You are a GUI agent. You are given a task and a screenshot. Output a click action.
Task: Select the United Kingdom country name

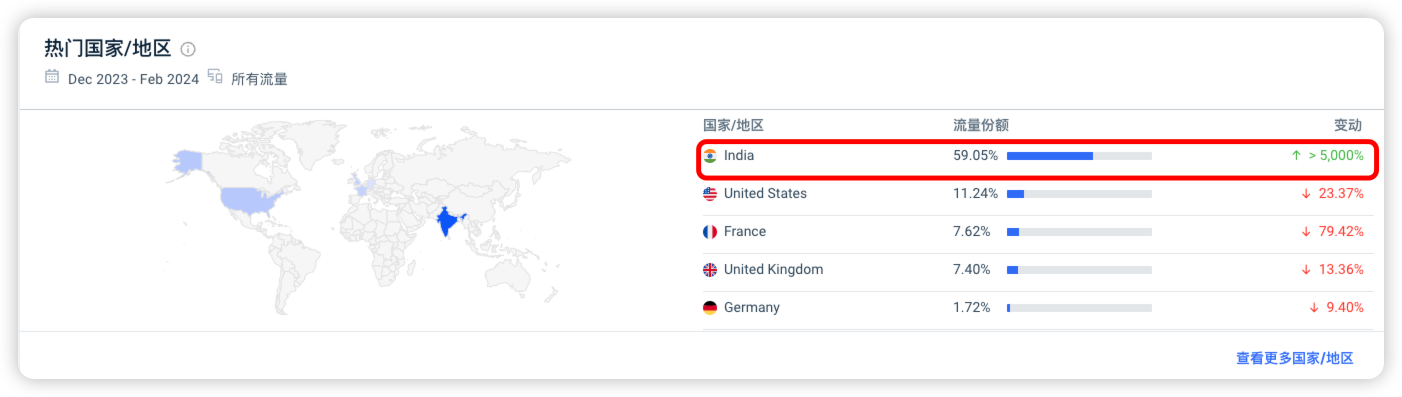774,270
